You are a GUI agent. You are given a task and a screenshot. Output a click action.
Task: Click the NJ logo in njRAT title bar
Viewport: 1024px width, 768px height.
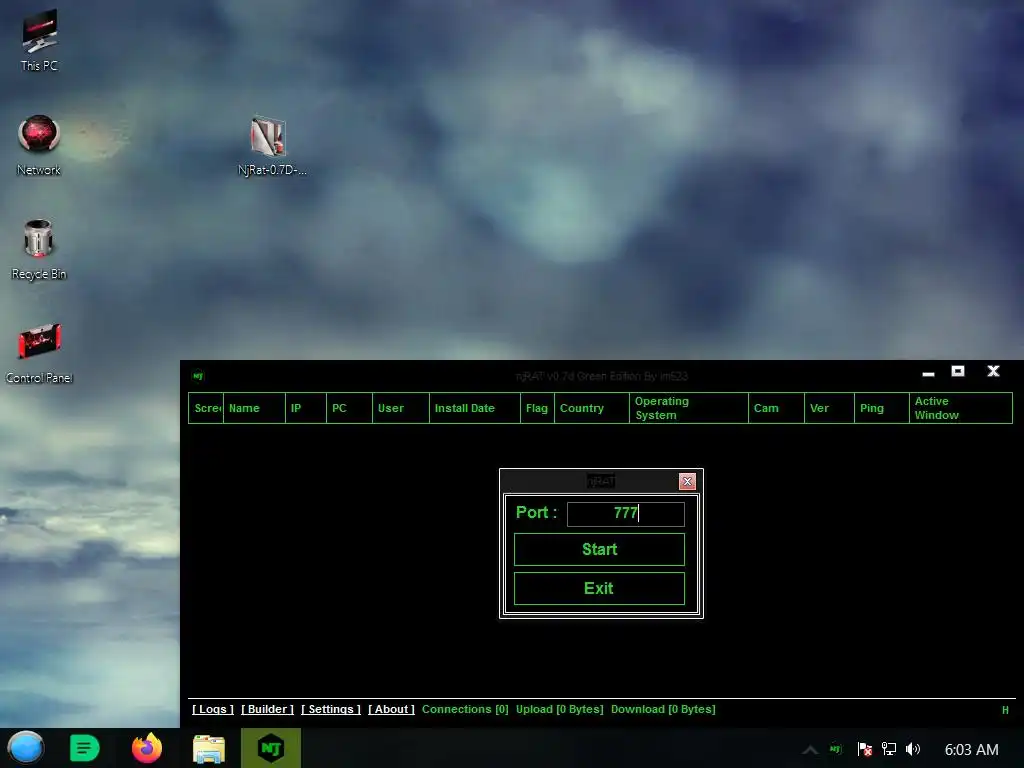pos(198,376)
